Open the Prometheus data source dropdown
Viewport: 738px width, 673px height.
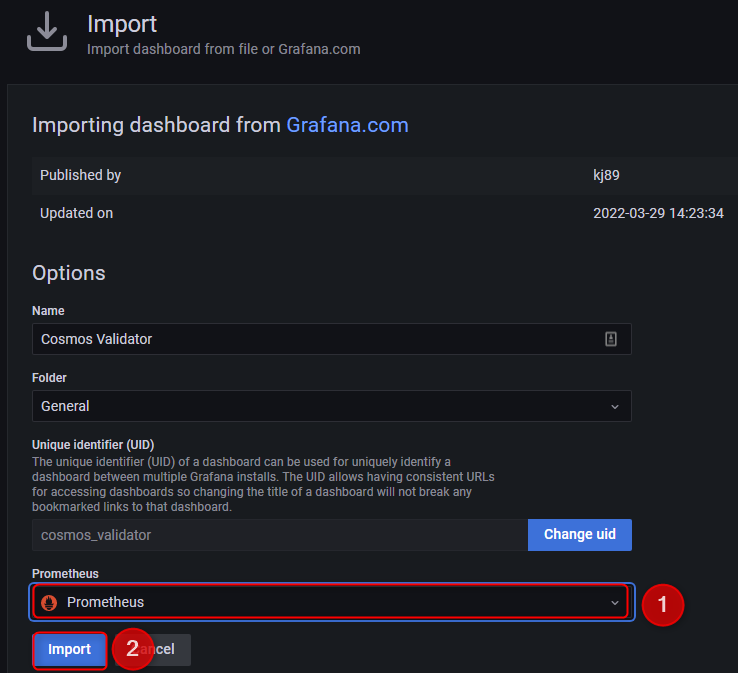(x=331, y=602)
